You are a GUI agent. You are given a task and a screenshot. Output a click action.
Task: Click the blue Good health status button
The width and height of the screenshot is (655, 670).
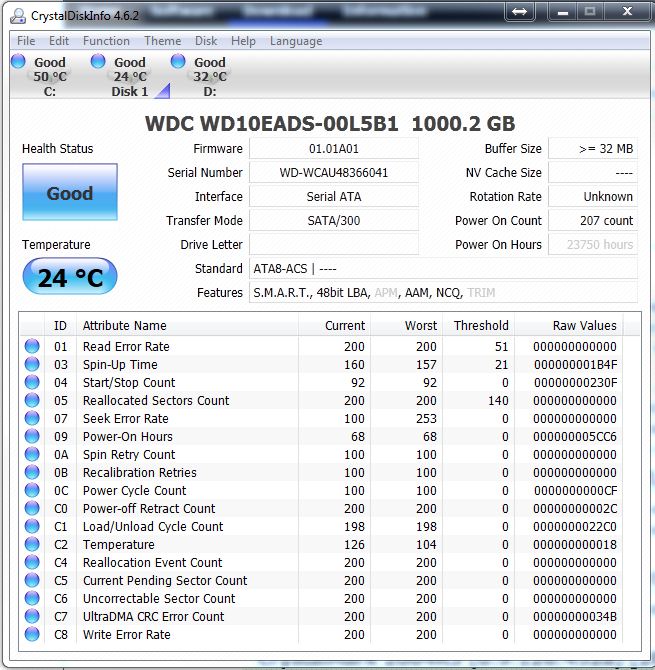coord(69,193)
